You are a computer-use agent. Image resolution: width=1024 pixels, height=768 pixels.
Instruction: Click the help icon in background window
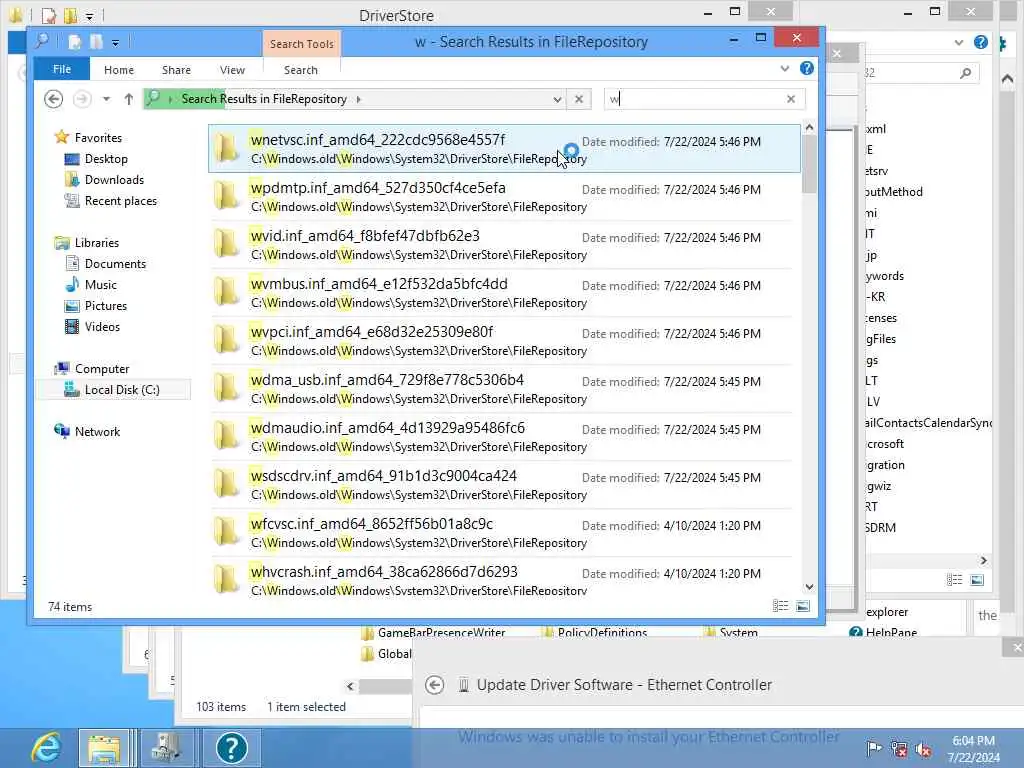(x=980, y=42)
